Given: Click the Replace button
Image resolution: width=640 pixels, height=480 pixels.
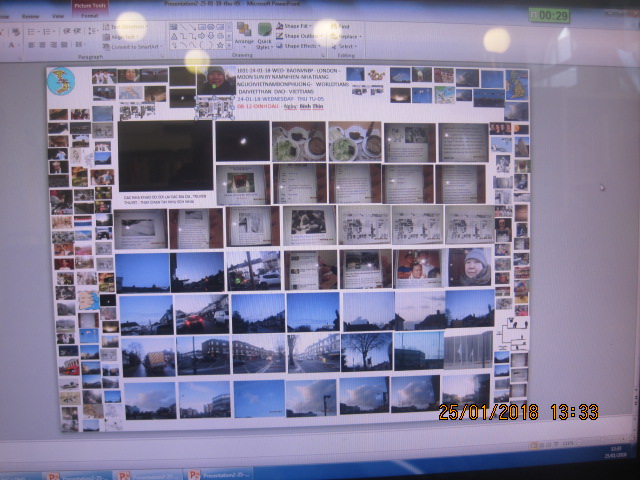Looking at the screenshot, I should click(x=343, y=37).
